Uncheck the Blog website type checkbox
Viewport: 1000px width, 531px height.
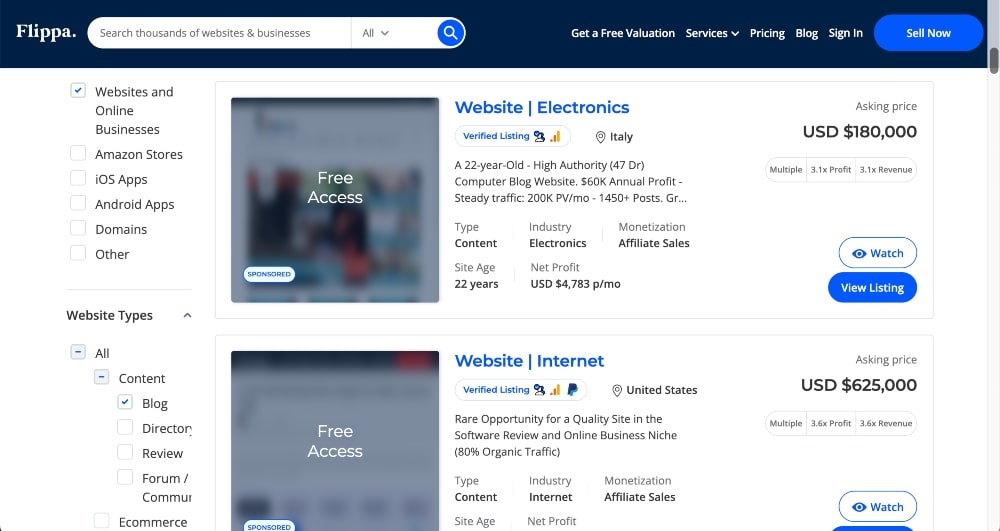pos(125,402)
